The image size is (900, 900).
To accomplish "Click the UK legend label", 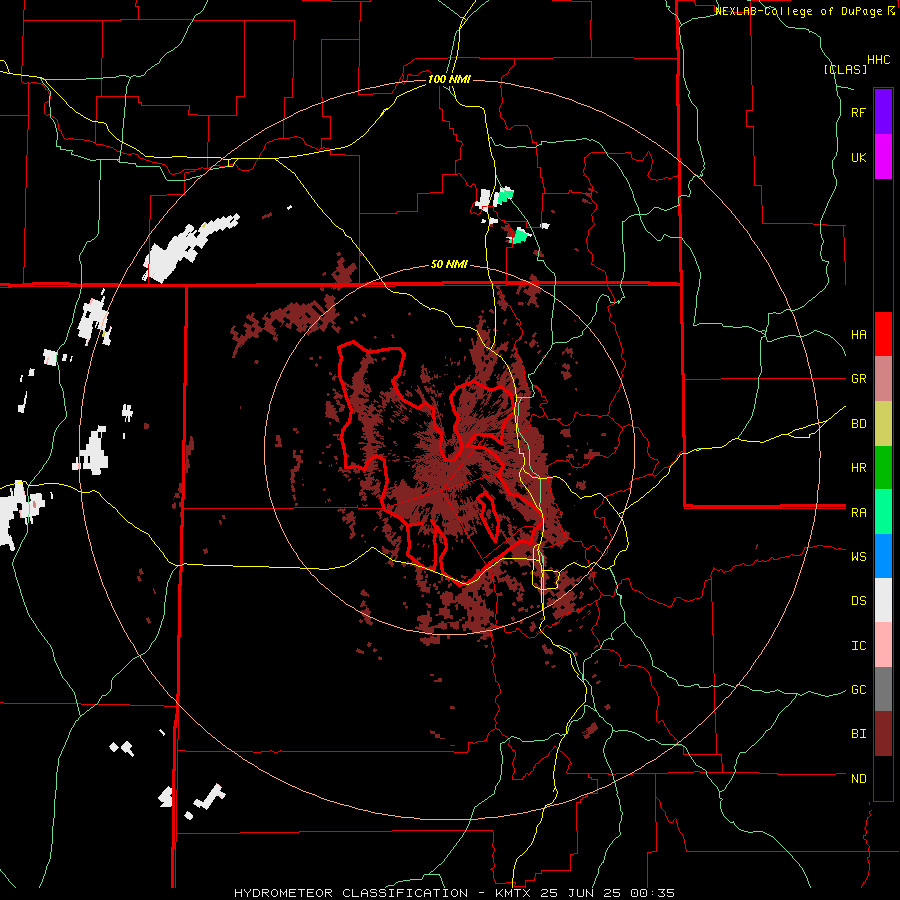I will (x=858, y=157).
